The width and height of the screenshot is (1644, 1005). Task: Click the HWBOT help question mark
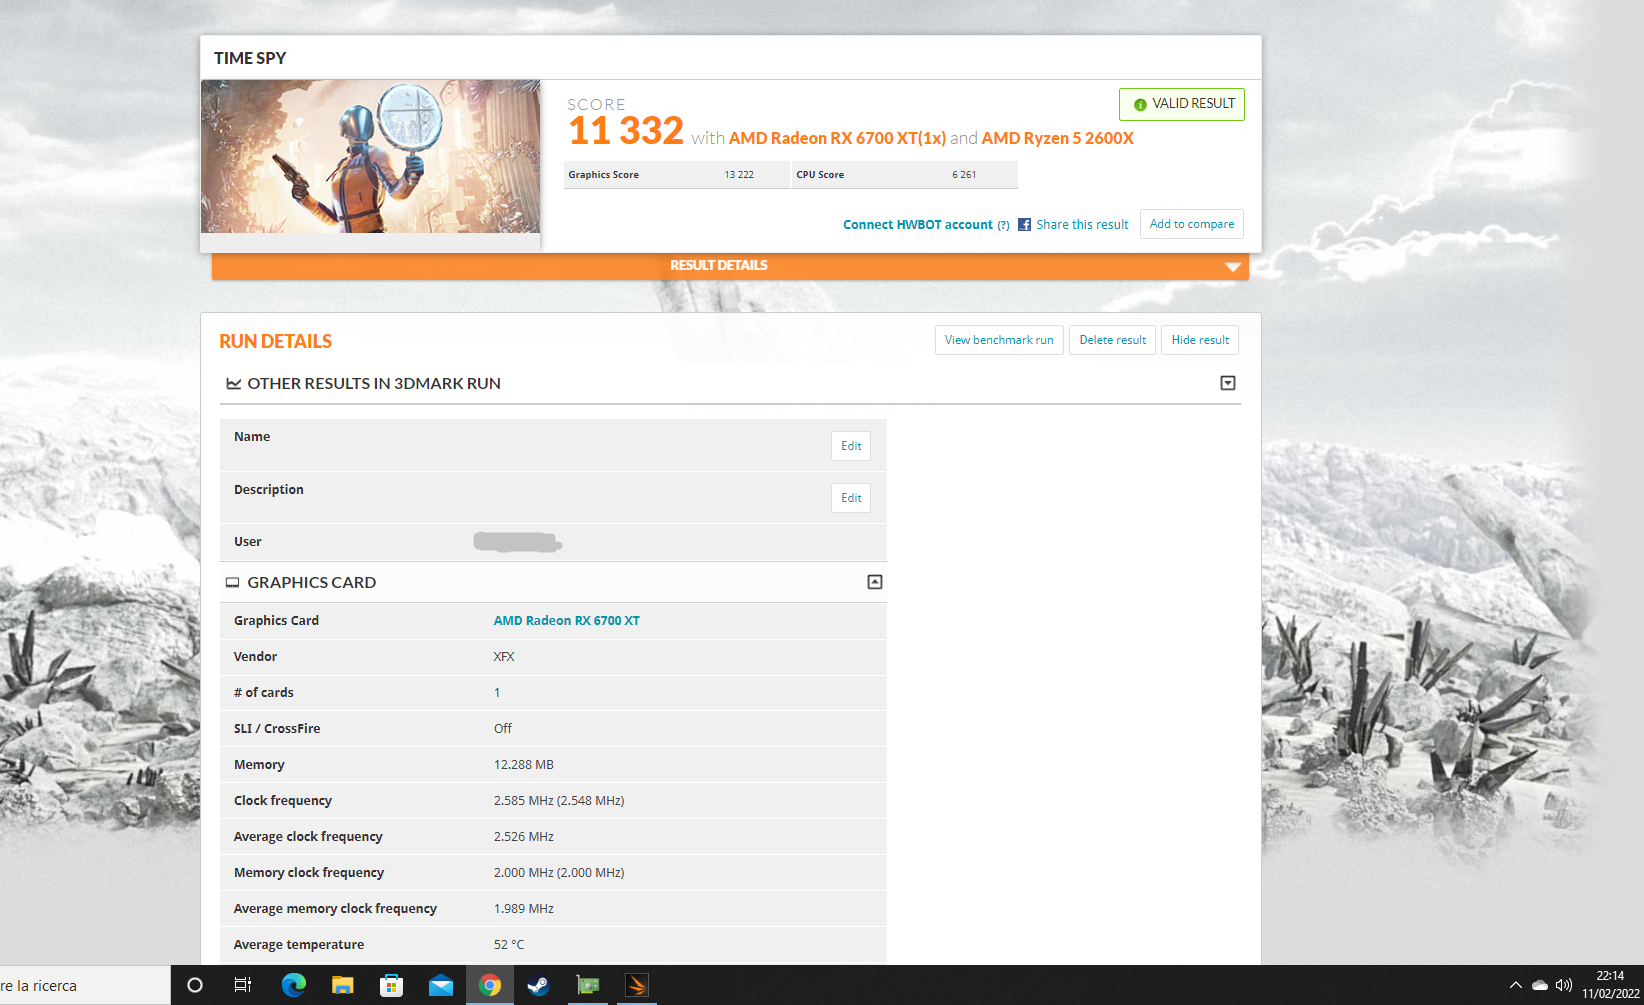tap(1003, 225)
